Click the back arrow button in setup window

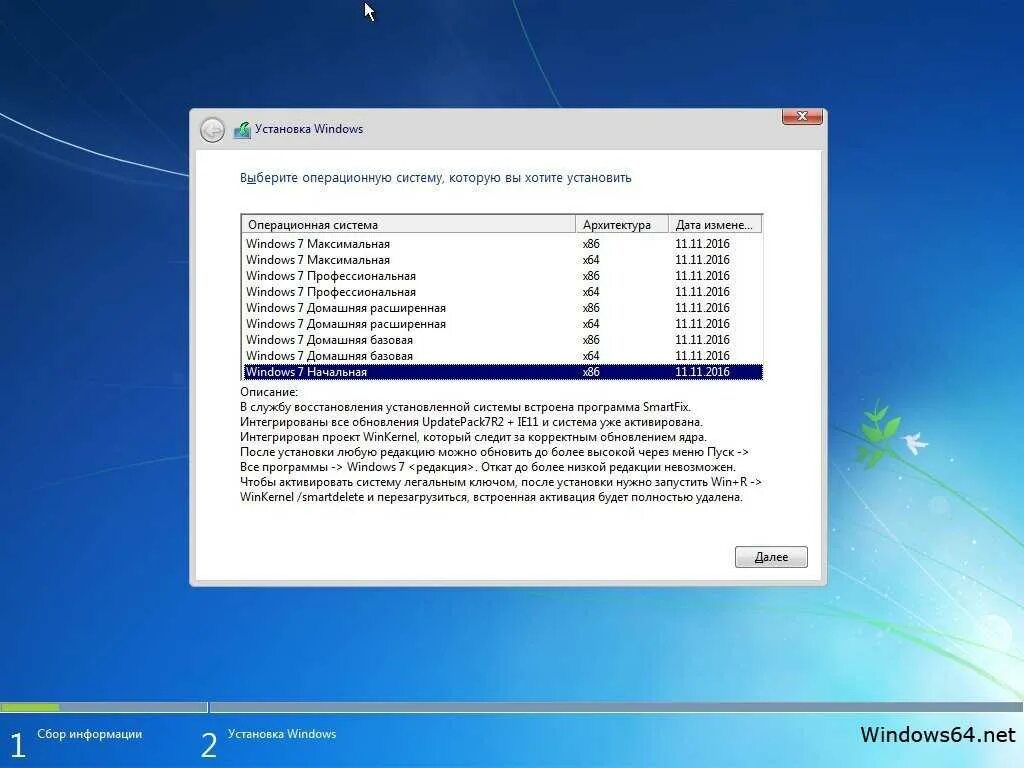click(212, 130)
